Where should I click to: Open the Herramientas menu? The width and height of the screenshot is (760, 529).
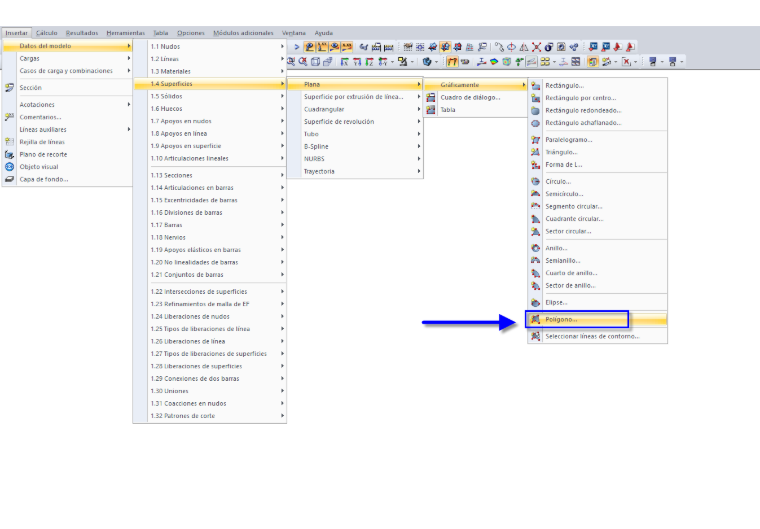[126, 33]
